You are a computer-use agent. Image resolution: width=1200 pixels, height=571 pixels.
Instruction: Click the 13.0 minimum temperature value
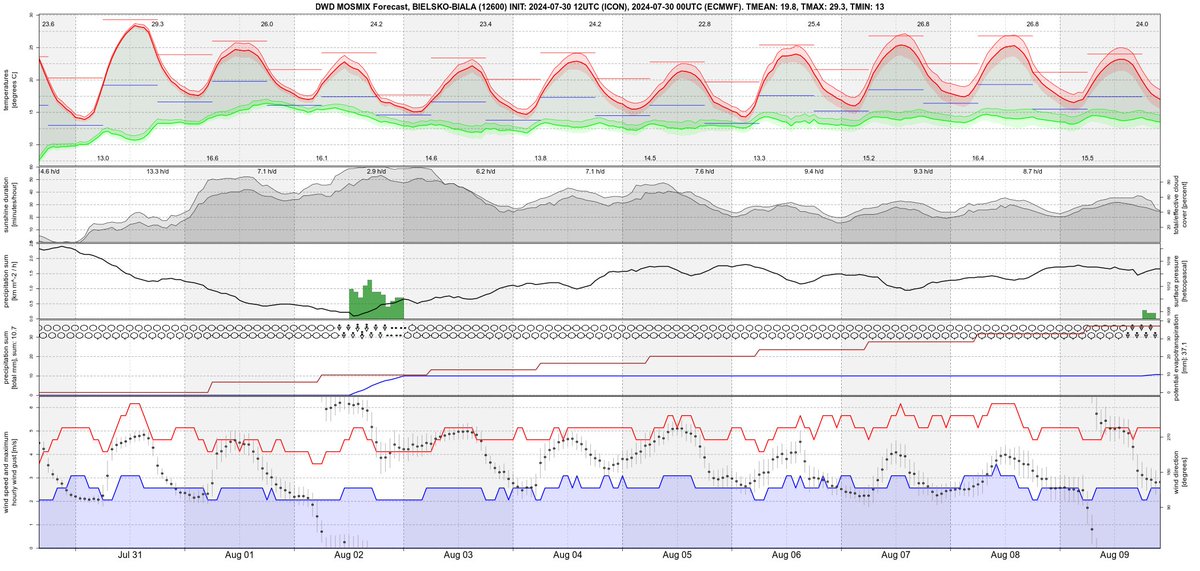(x=103, y=159)
